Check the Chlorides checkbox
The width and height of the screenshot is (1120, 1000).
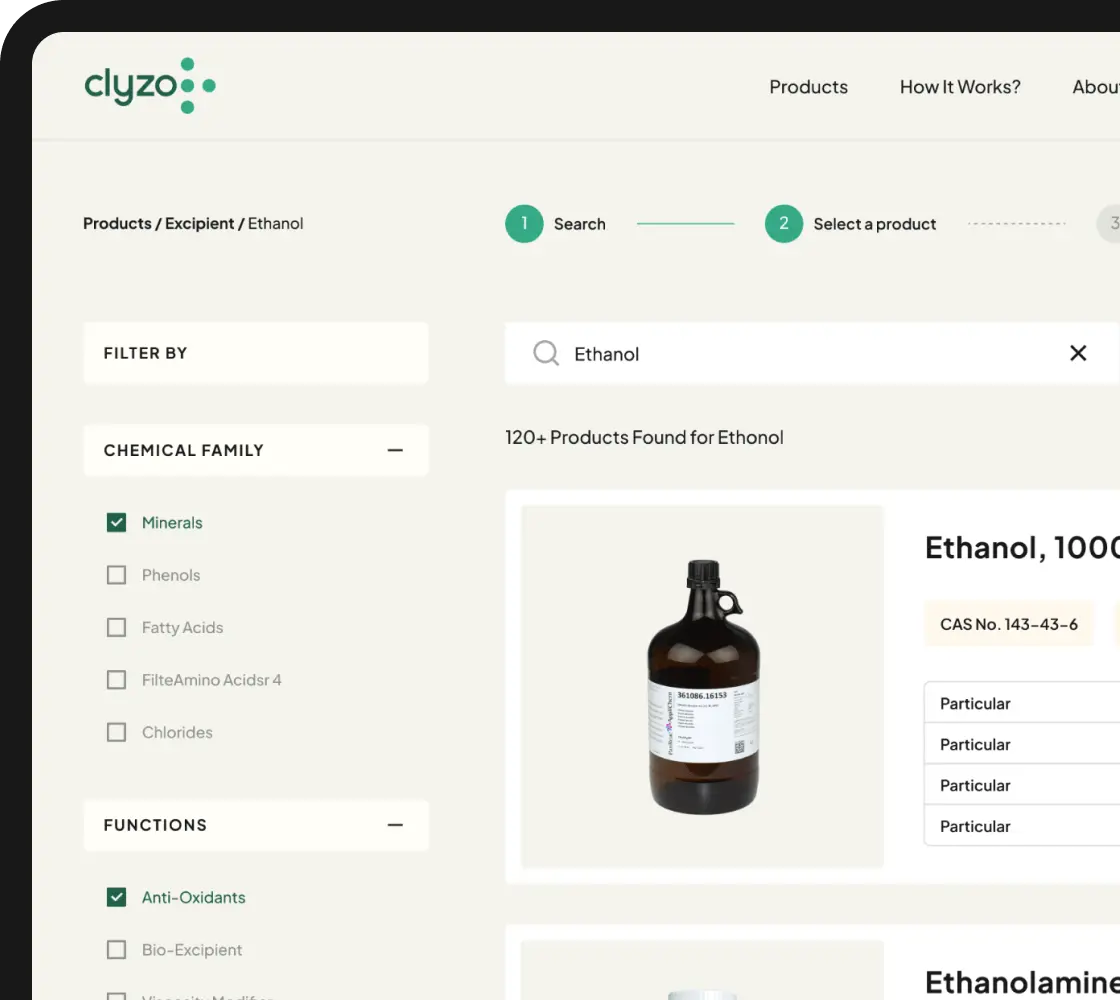tap(116, 732)
